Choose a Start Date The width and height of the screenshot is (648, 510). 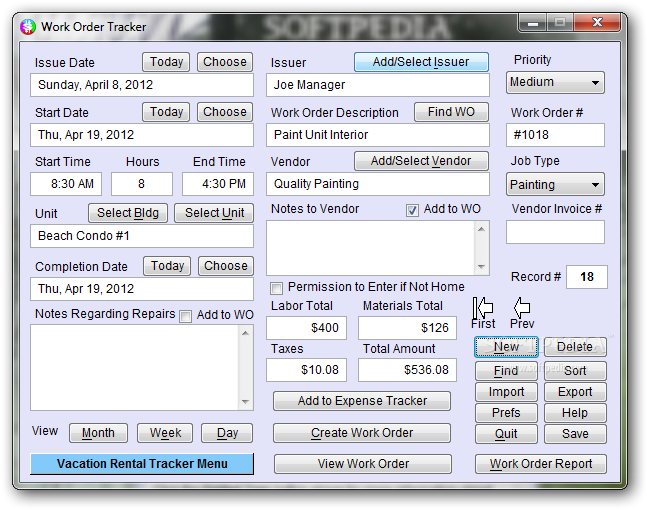tap(225, 112)
